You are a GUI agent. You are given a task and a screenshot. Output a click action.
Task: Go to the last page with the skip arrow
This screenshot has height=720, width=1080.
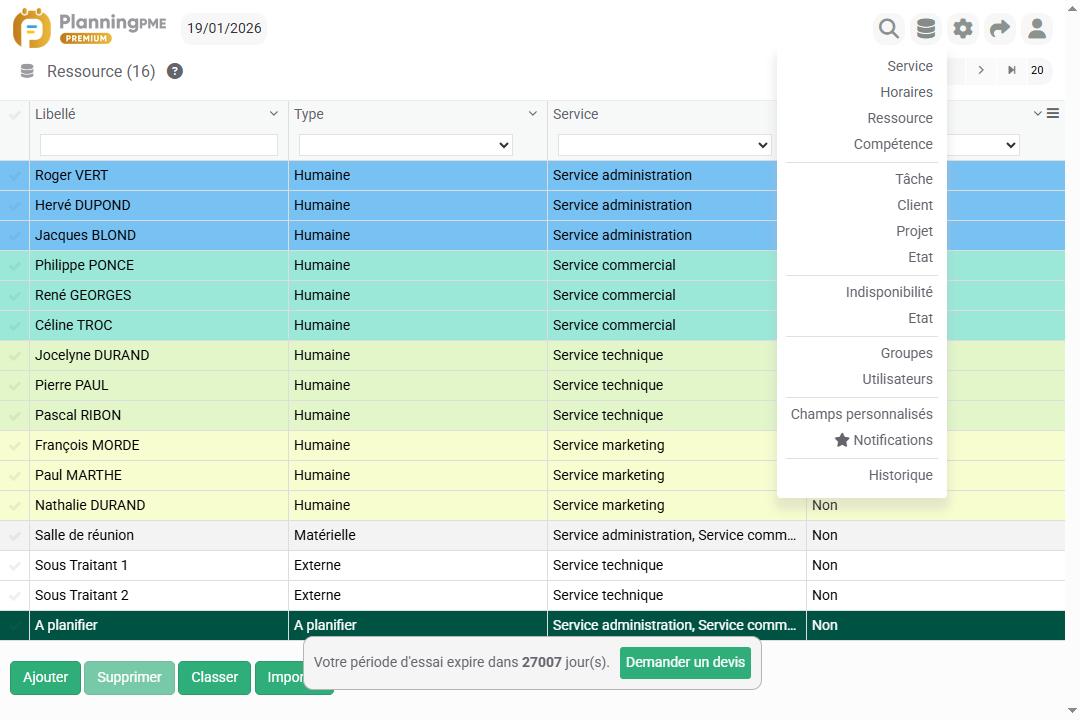click(x=1011, y=71)
